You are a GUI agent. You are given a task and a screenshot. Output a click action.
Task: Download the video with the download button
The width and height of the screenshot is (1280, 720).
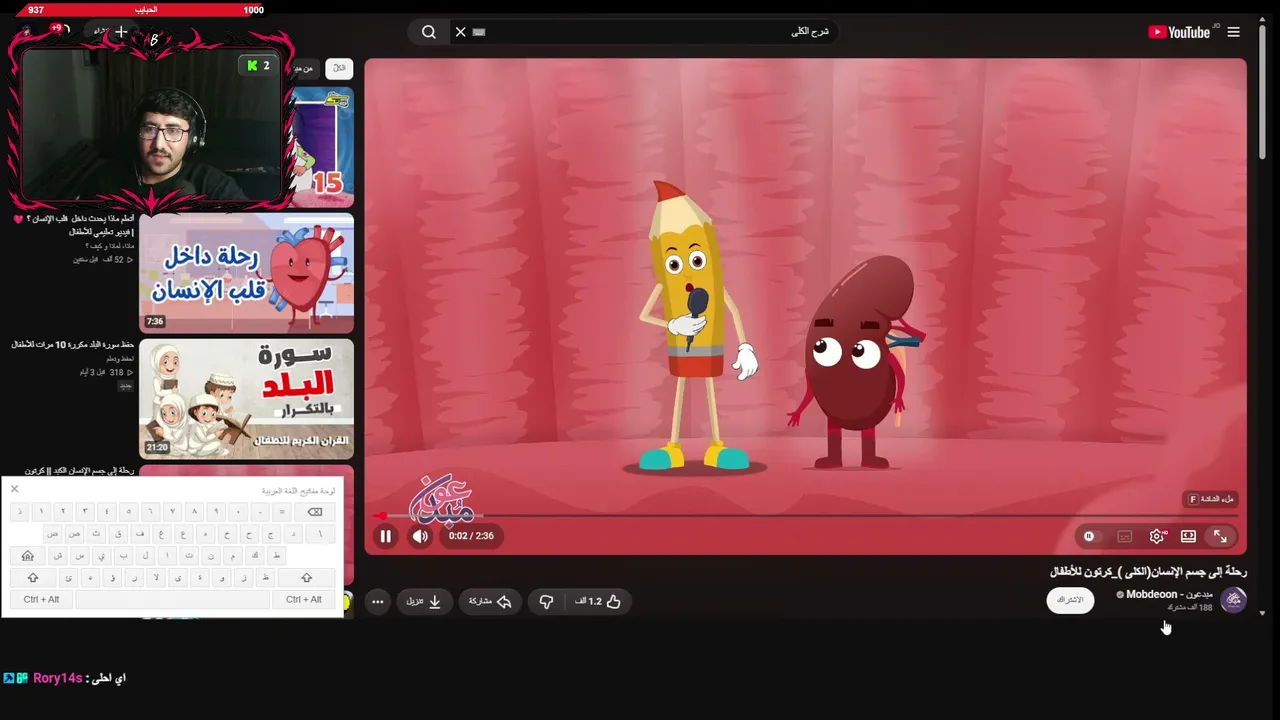pyautogui.click(x=424, y=601)
